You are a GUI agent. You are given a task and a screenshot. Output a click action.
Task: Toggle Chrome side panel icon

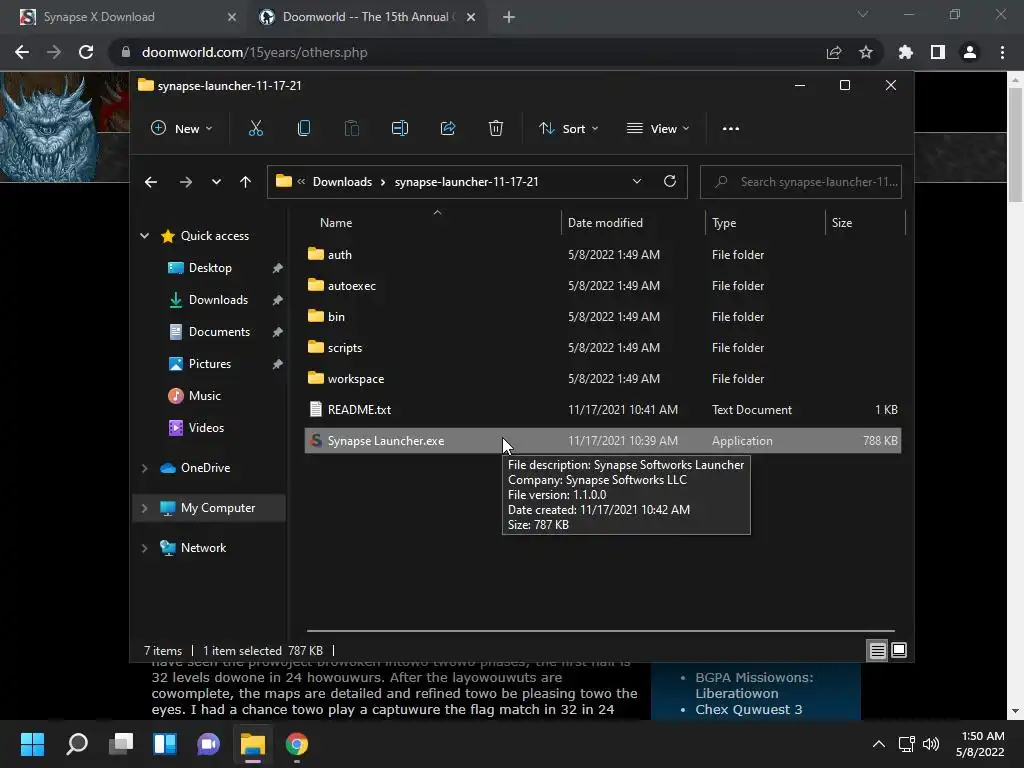click(x=938, y=52)
